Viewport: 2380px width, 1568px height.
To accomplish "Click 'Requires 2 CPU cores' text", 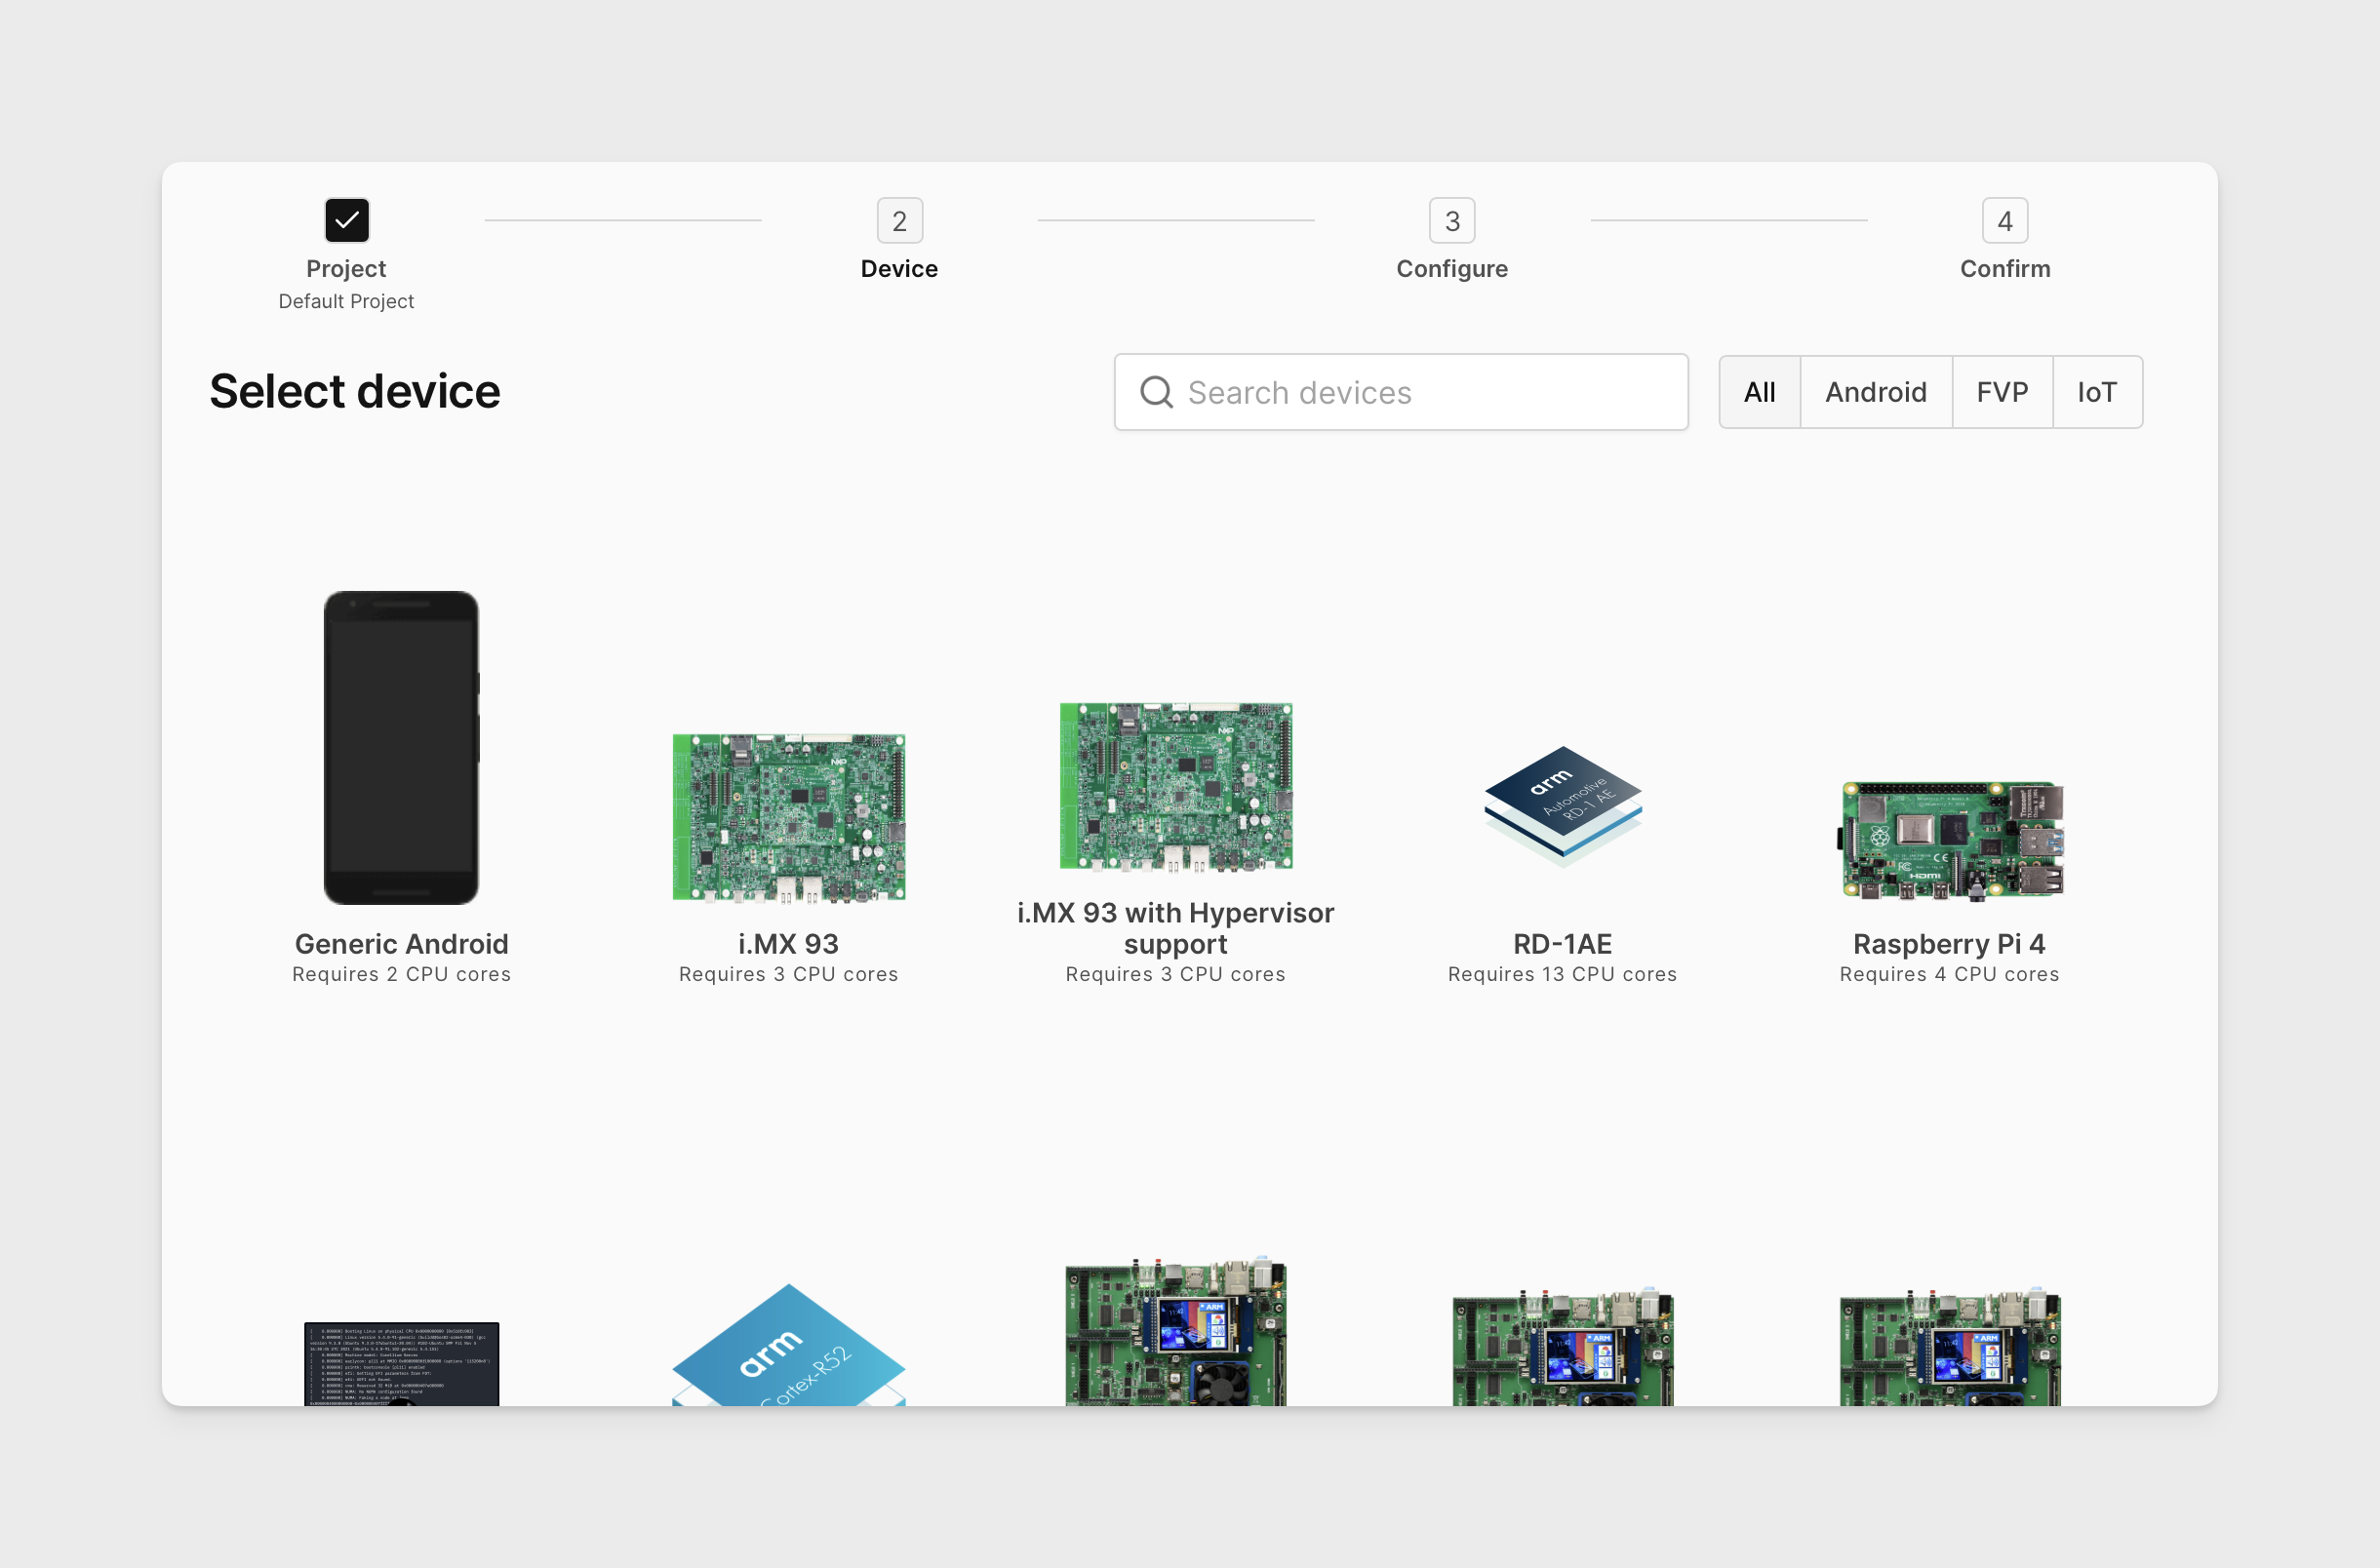I will (401, 974).
